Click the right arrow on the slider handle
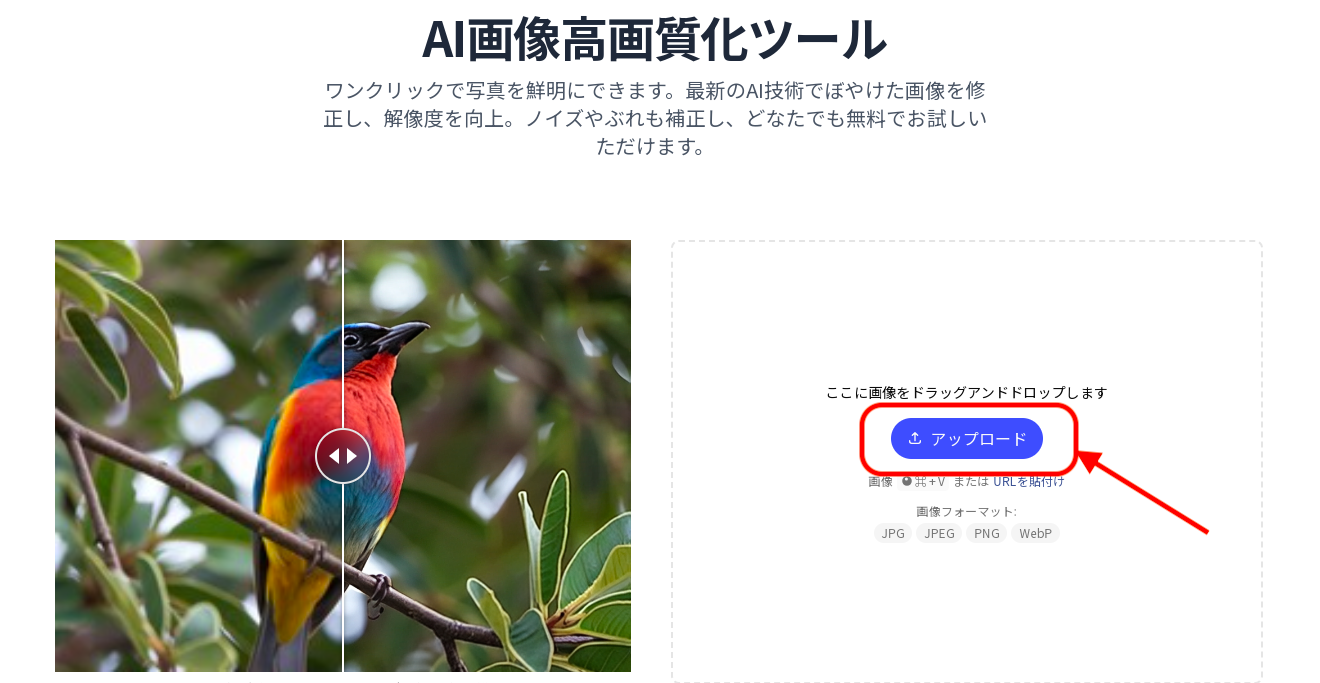 [352, 456]
